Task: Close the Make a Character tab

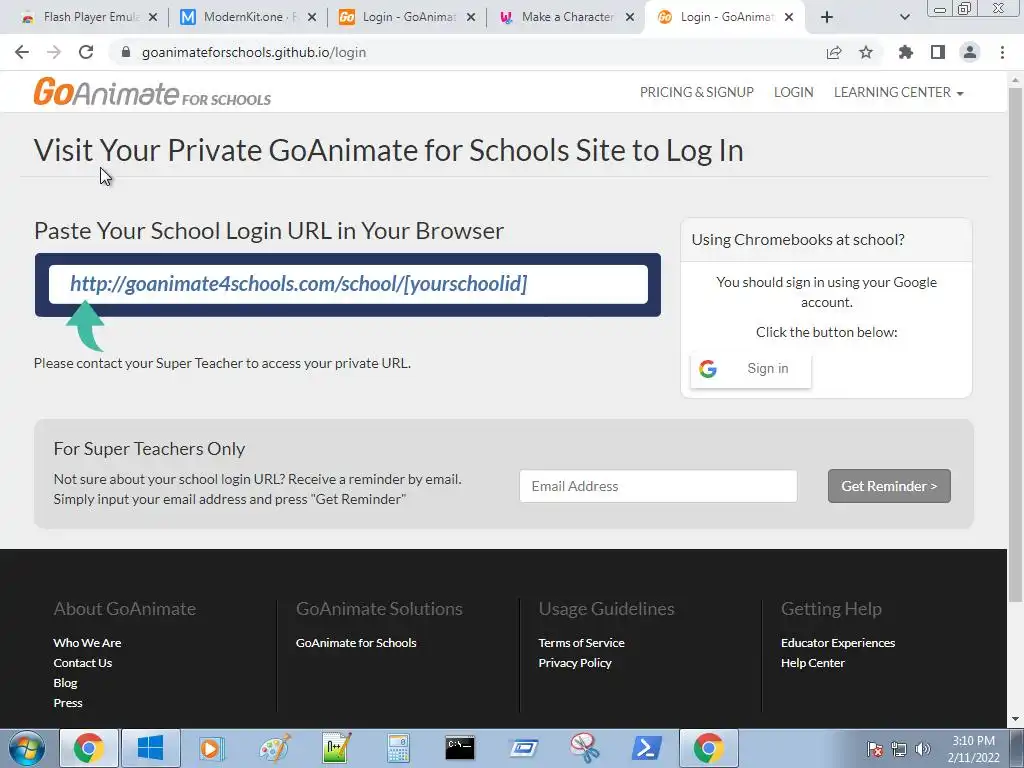Action: [630, 17]
